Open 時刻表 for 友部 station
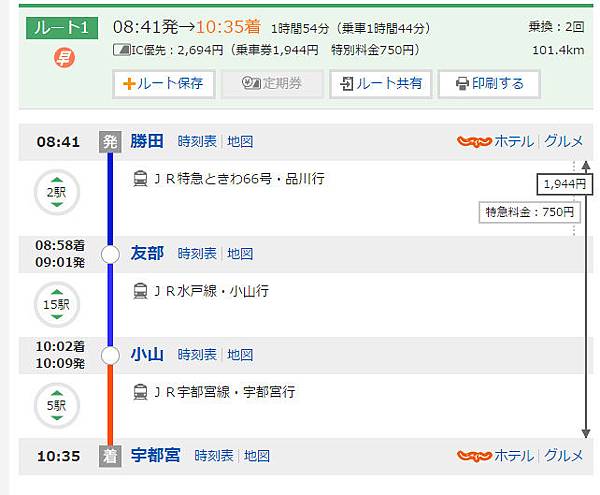 tap(197, 254)
